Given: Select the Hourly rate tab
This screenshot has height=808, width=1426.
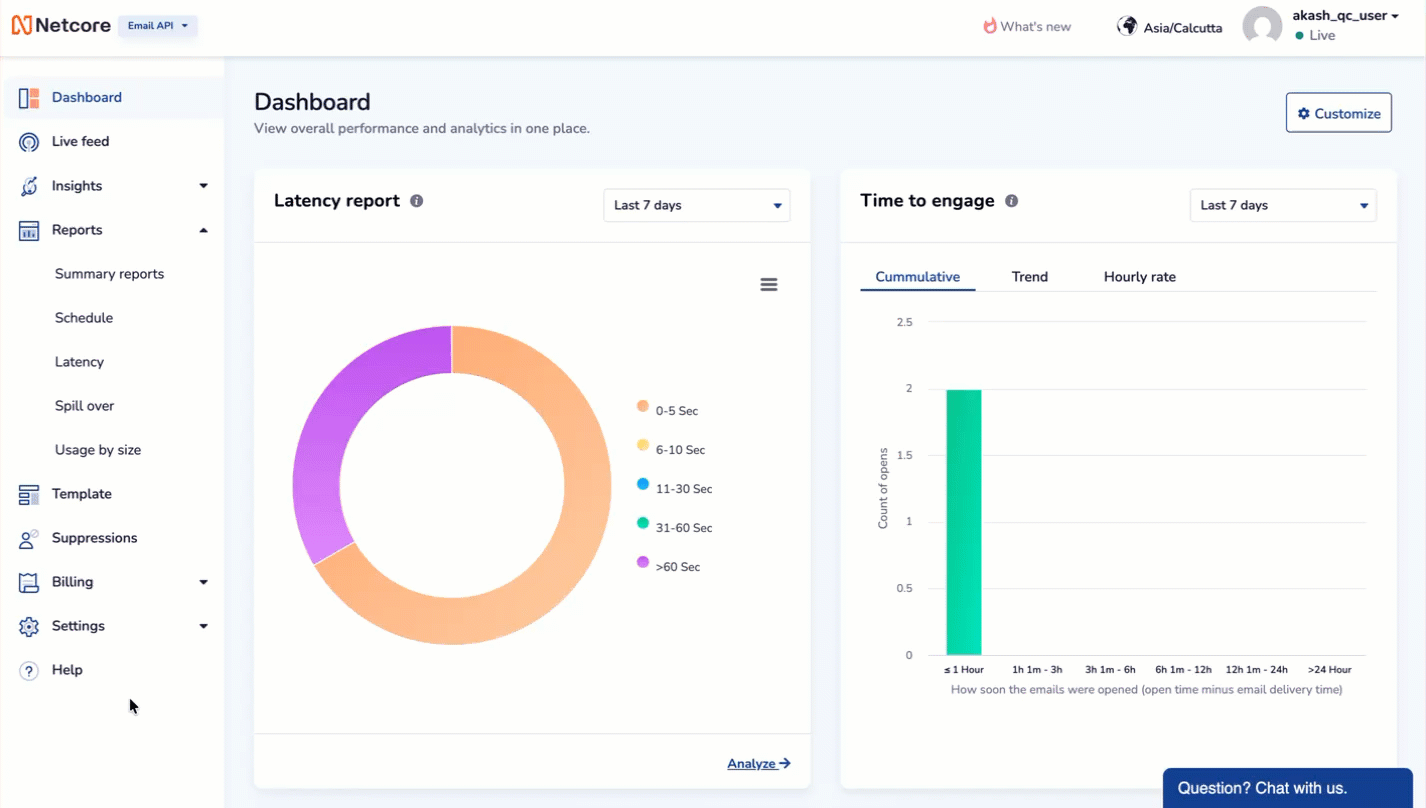Looking at the screenshot, I should click(x=1139, y=276).
